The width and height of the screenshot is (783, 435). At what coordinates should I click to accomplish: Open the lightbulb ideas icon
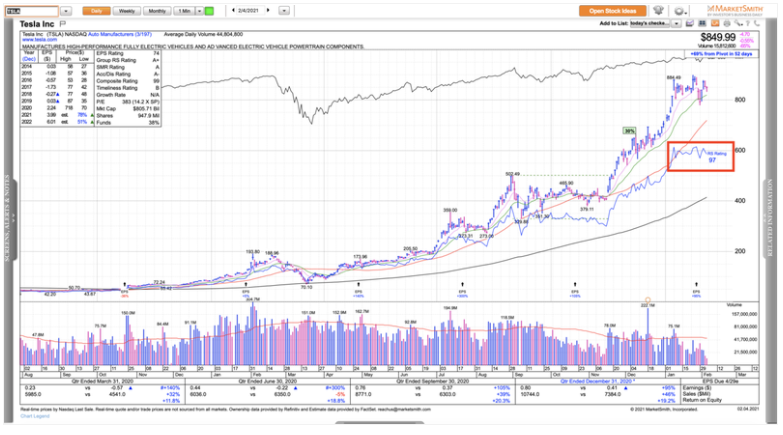(659, 10)
